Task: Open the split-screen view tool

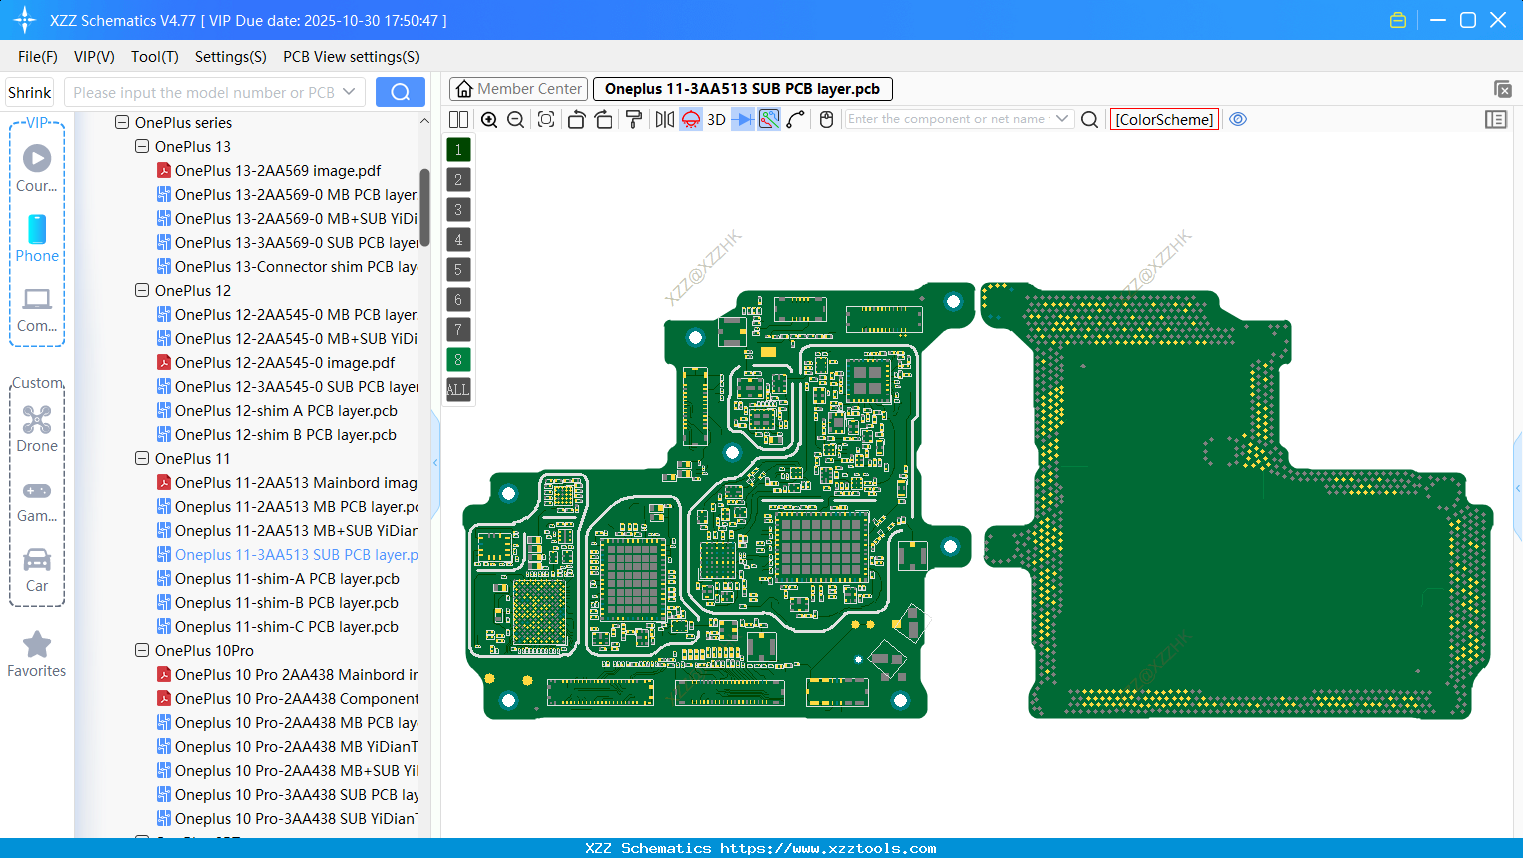Action: [458, 119]
